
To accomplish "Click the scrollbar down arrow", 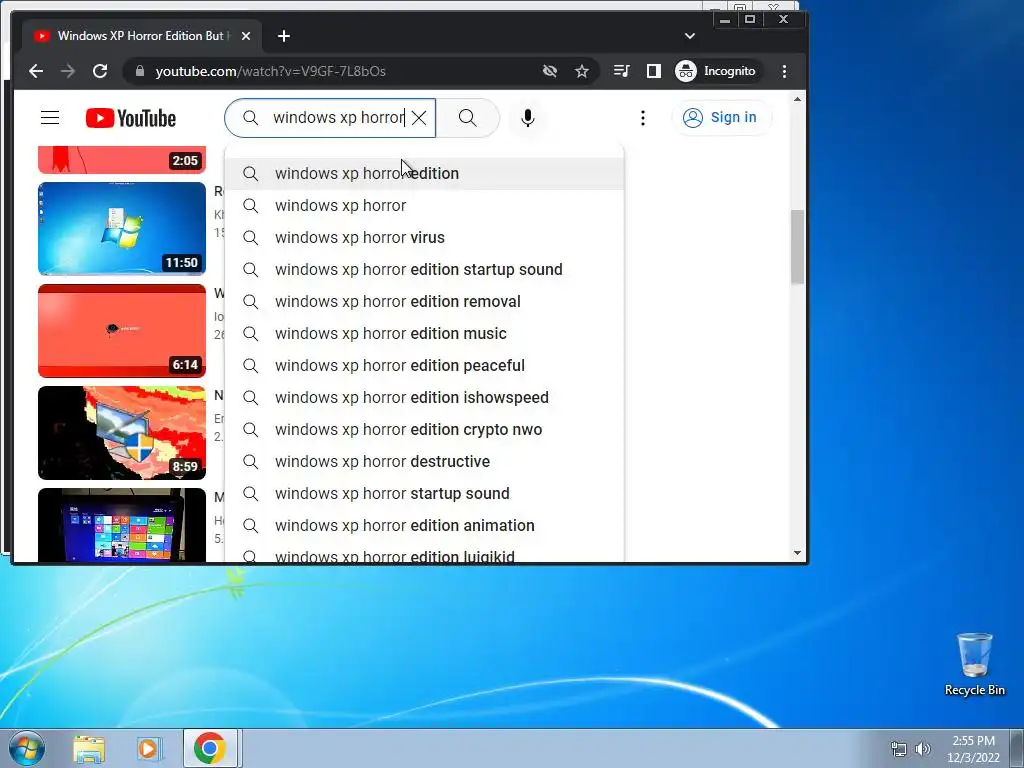I will pyautogui.click(x=797, y=553).
